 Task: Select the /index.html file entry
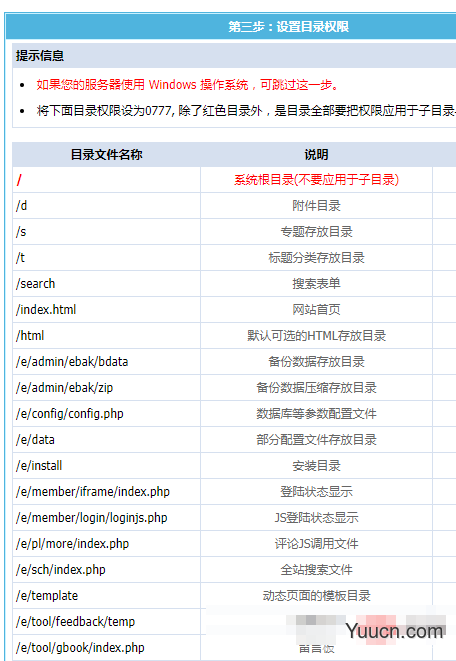(46, 309)
